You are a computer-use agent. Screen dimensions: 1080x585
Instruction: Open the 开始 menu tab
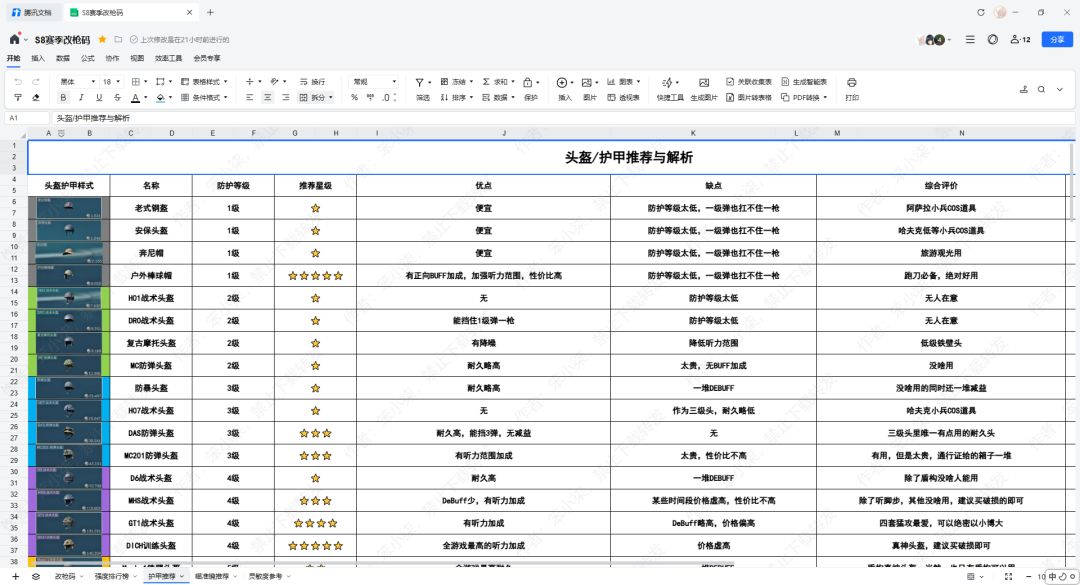click(x=14, y=59)
